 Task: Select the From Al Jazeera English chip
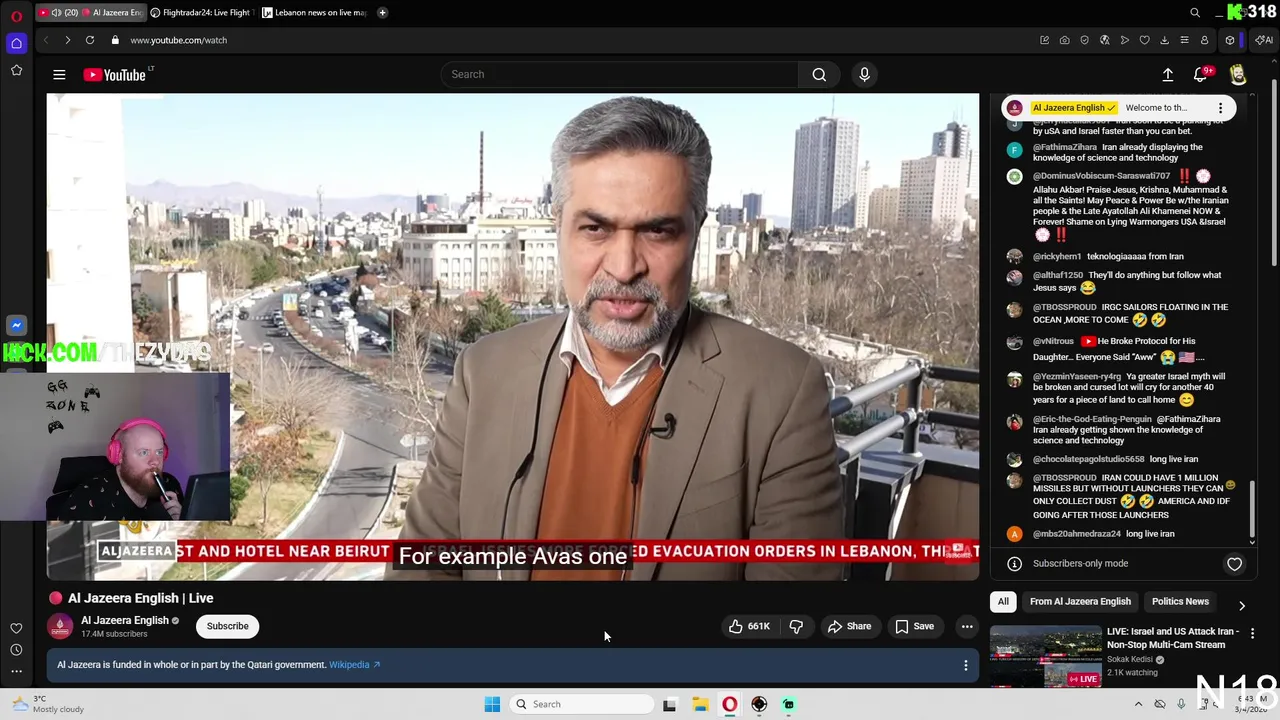click(x=1080, y=601)
